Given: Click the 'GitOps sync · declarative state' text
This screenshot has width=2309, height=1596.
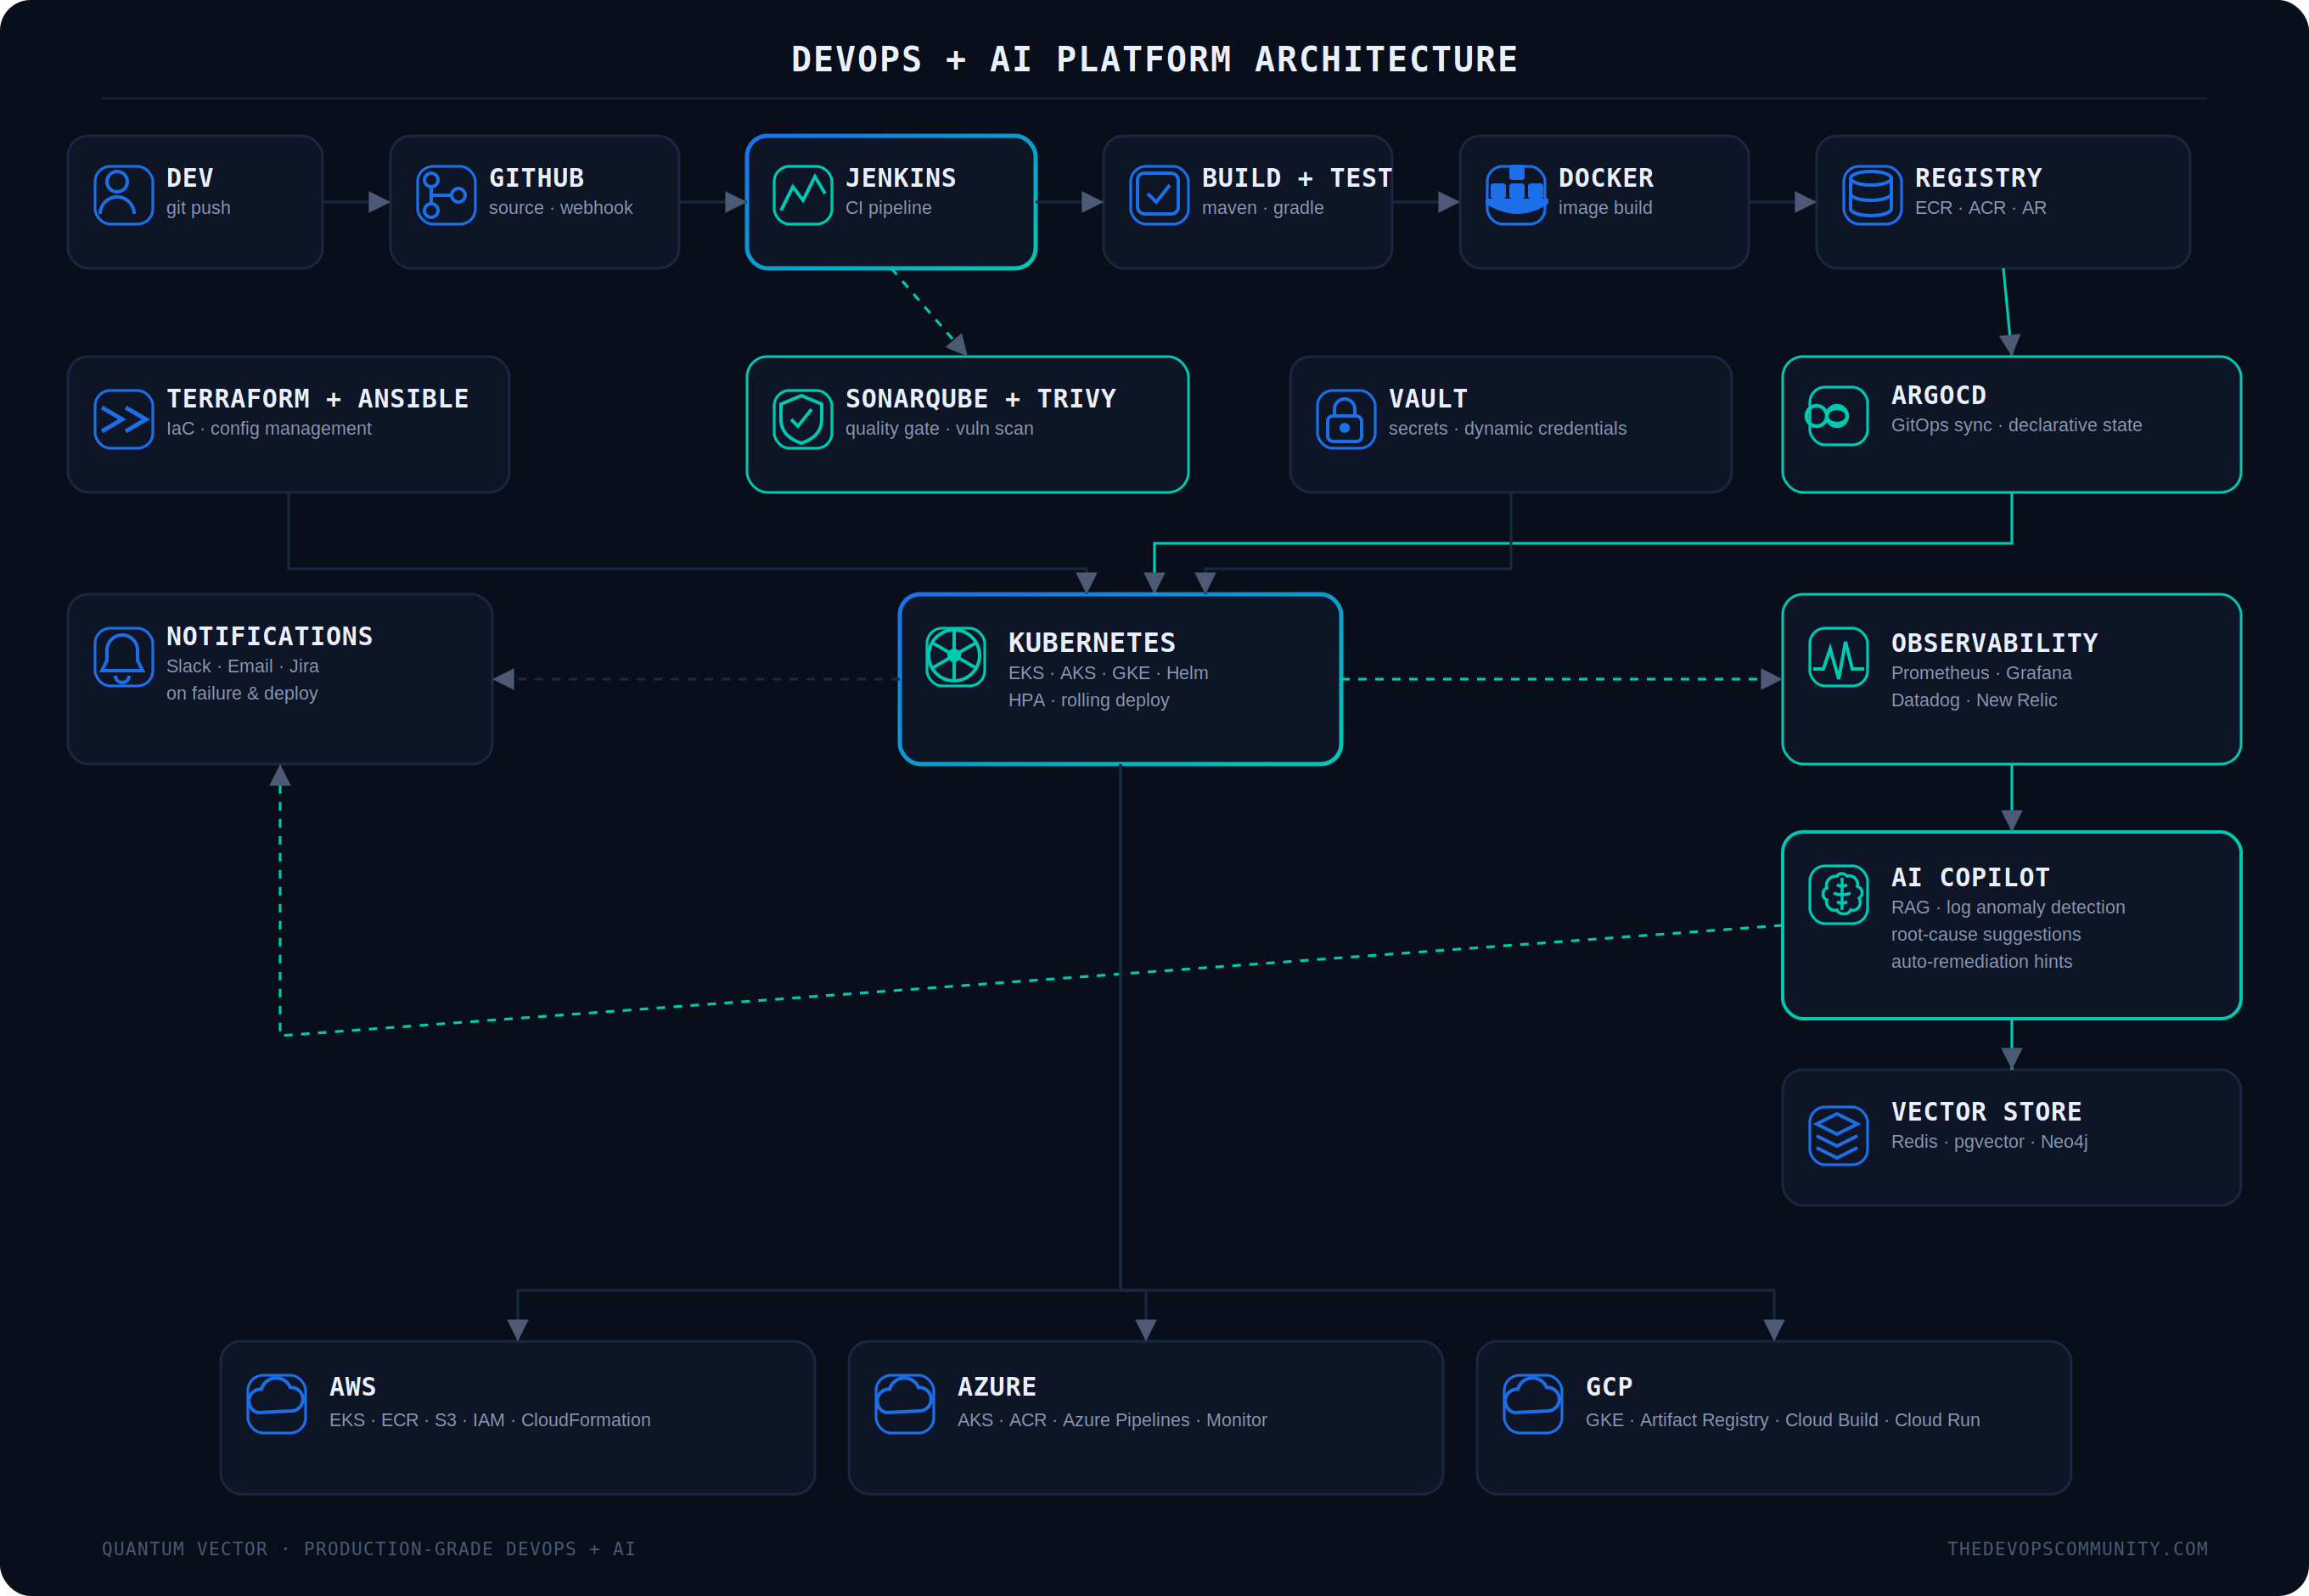Looking at the screenshot, I should [2016, 425].
